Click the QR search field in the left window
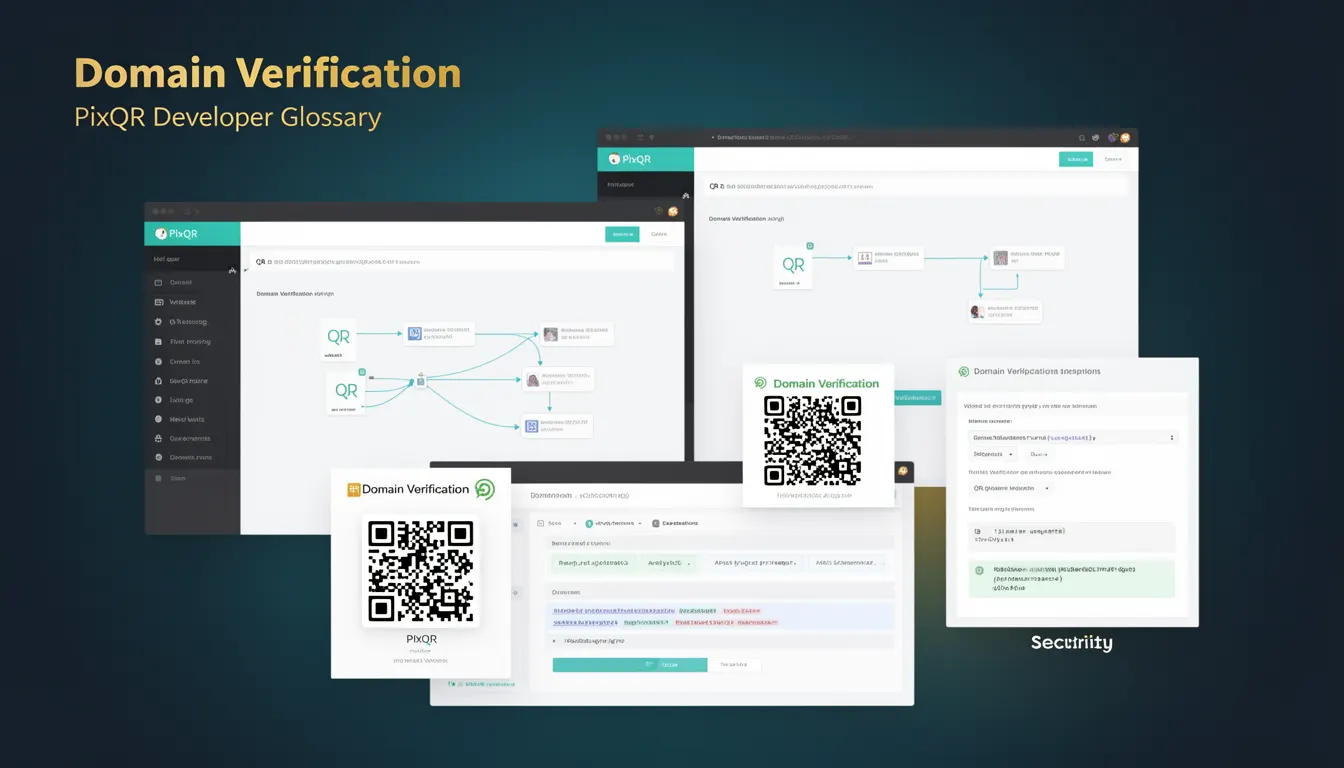 point(462,261)
